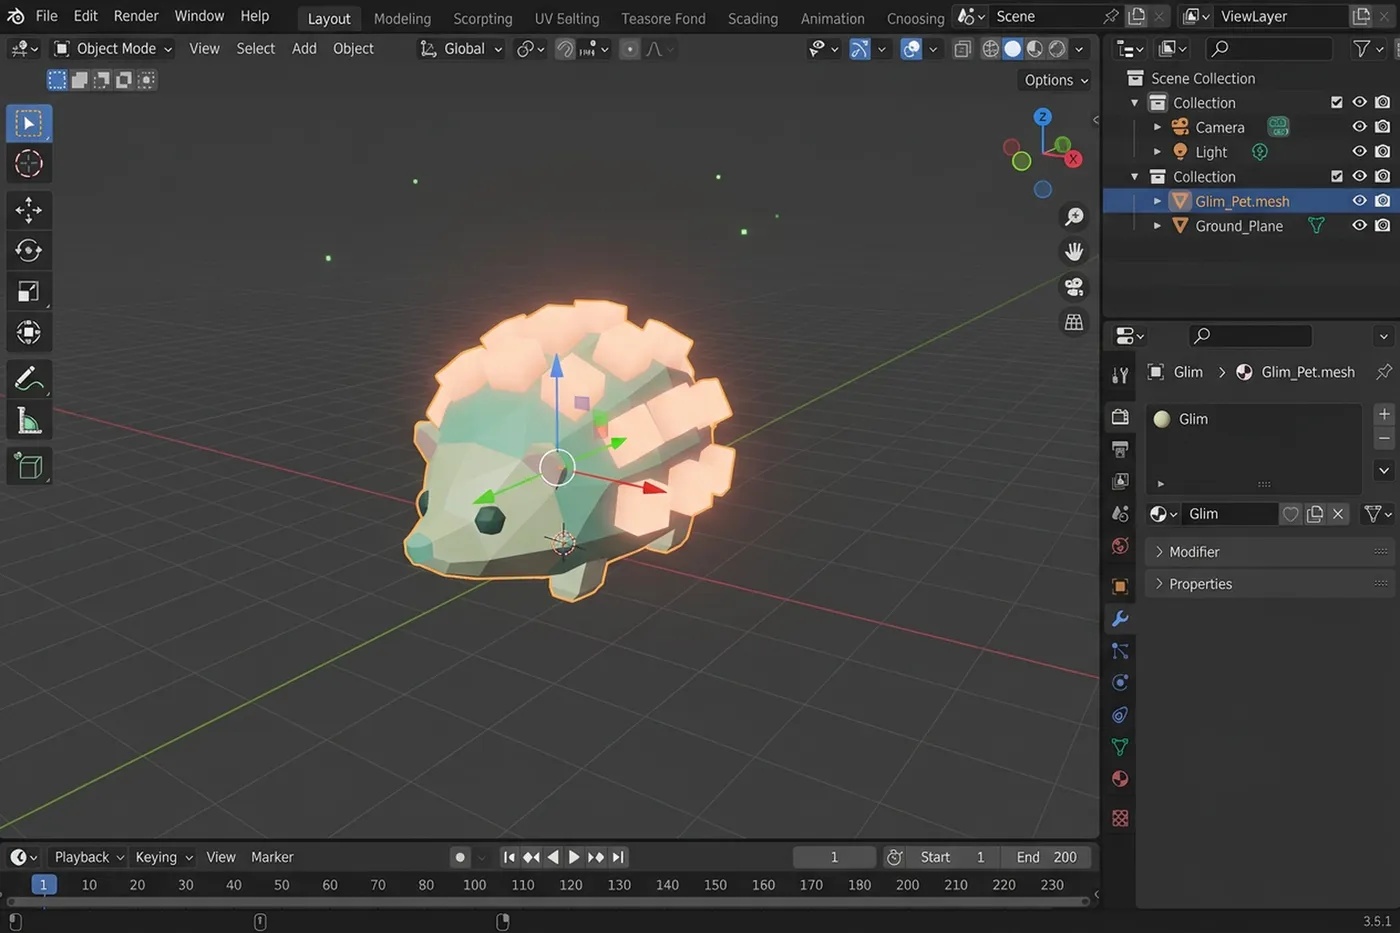Activate the Rotate tool
Viewport: 1400px width, 933px height.
point(29,250)
